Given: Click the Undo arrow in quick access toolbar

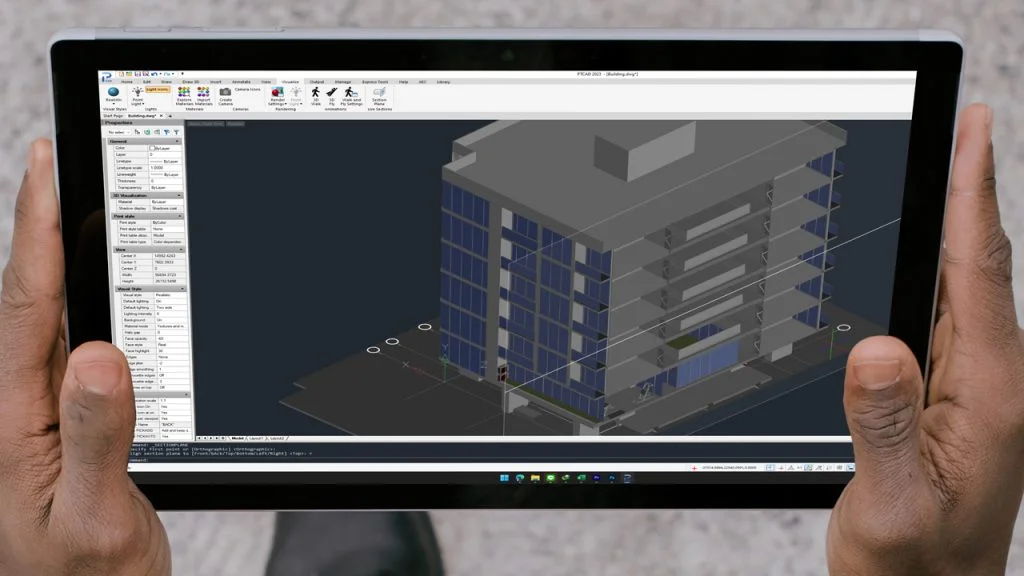Looking at the screenshot, I should [x=155, y=74].
